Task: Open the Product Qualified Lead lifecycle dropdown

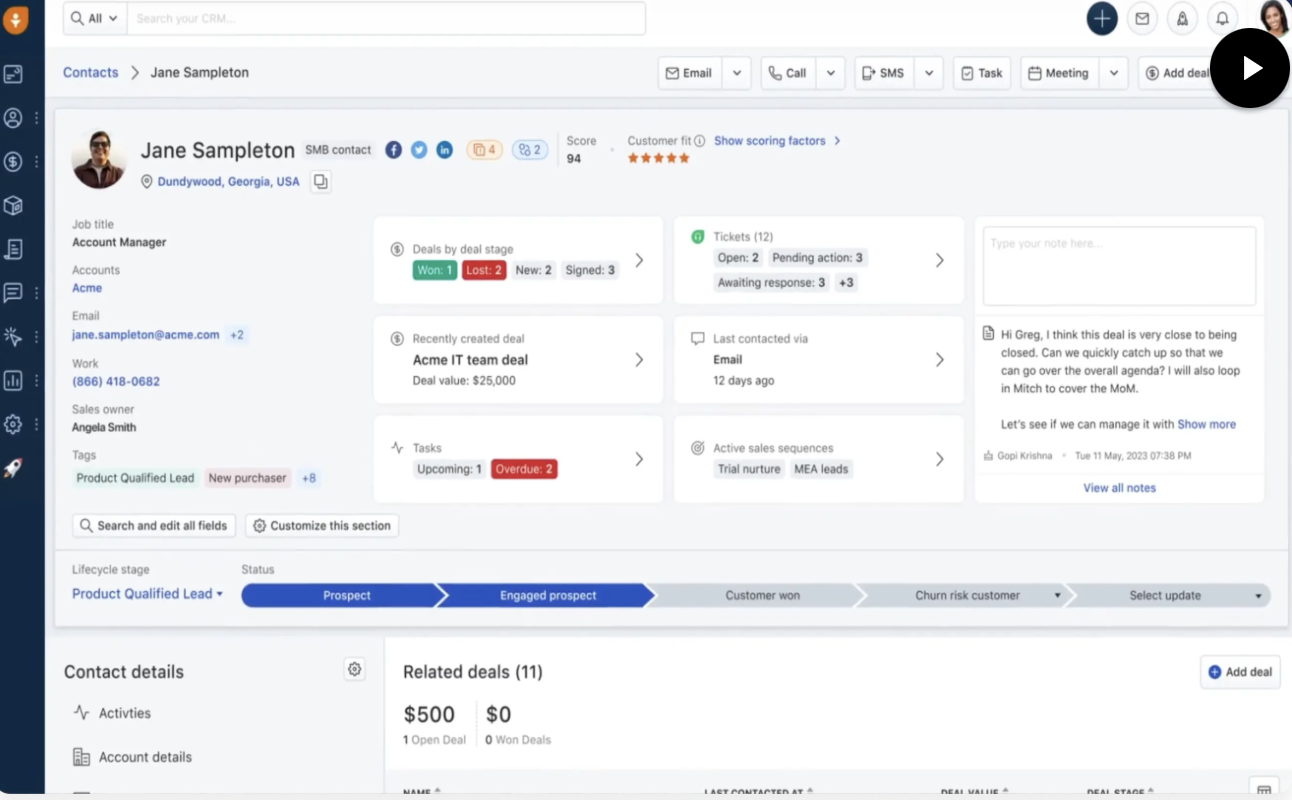Action: point(147,594)
